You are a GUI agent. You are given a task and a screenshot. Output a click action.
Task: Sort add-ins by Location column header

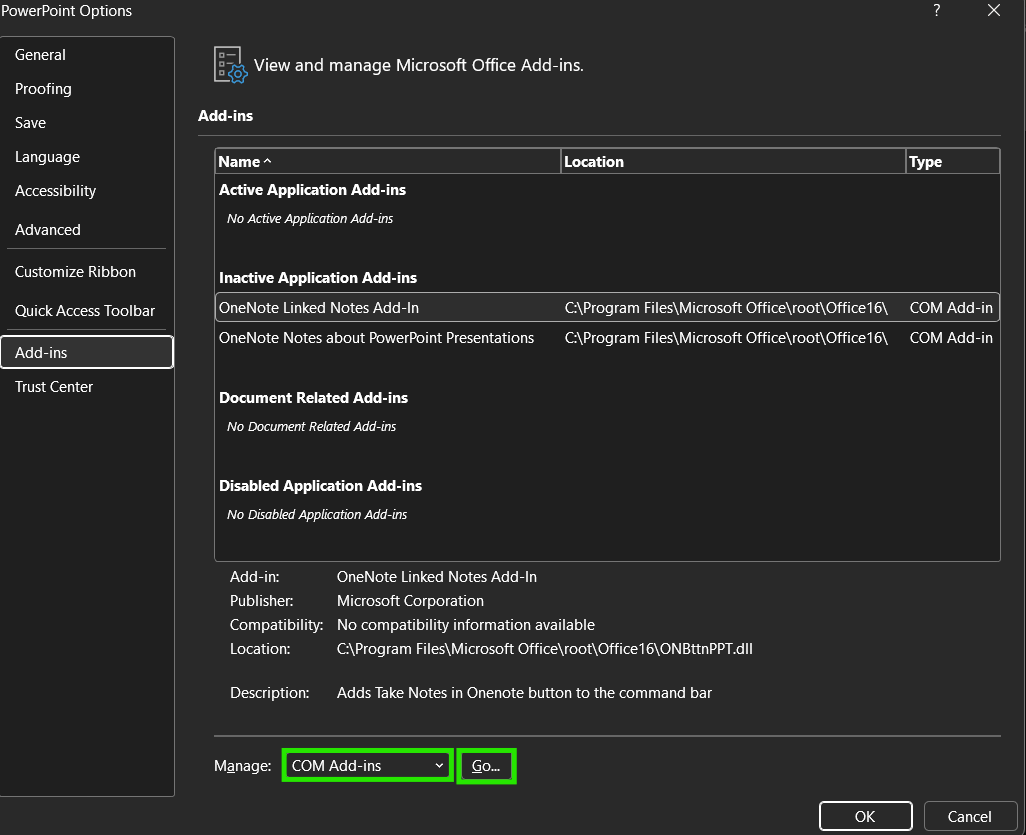733,162
